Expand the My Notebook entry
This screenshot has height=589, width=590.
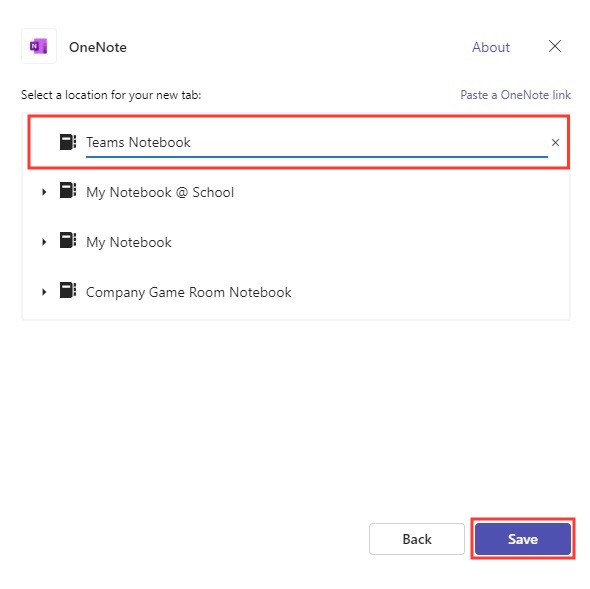pos(44,242)
